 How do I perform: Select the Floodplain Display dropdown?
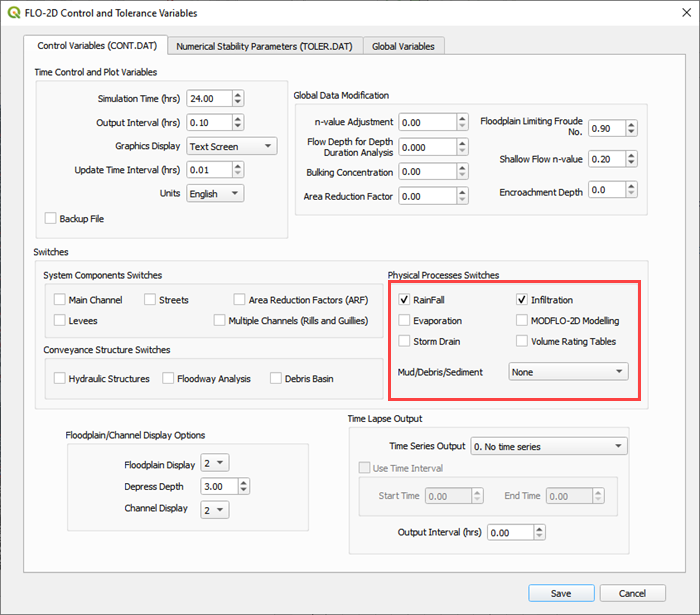[215, 463]
